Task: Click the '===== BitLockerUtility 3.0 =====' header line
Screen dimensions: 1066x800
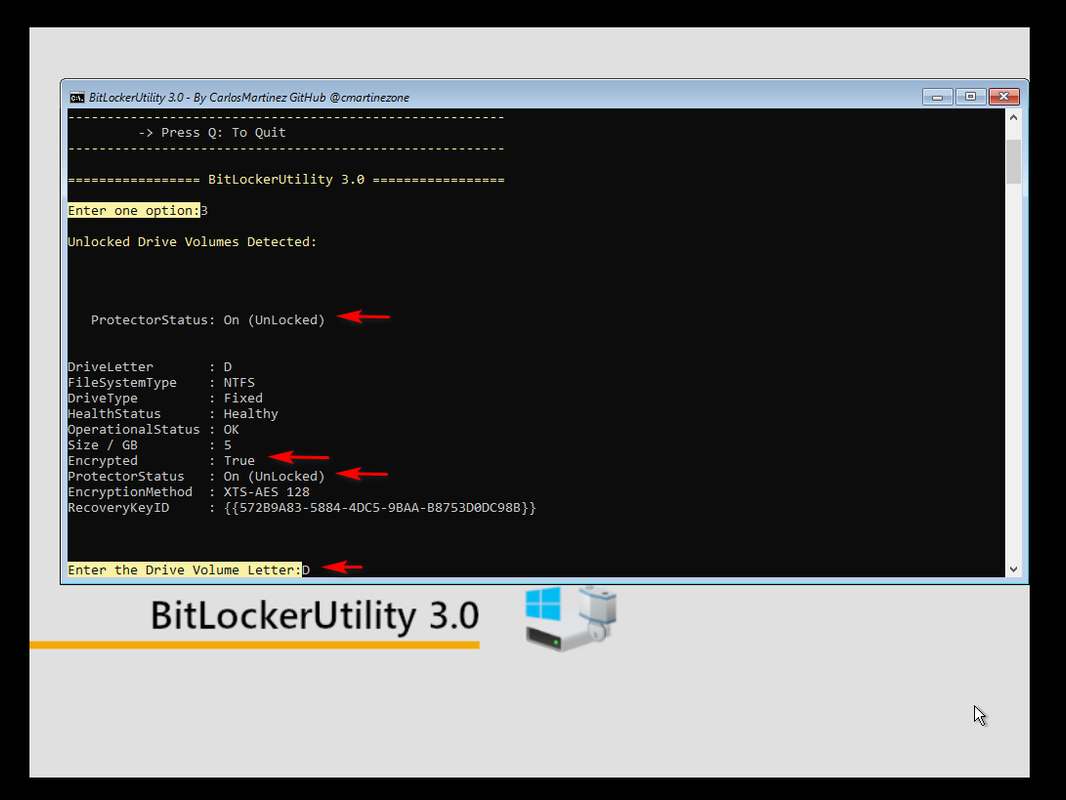Action: [x=286, y=179]
